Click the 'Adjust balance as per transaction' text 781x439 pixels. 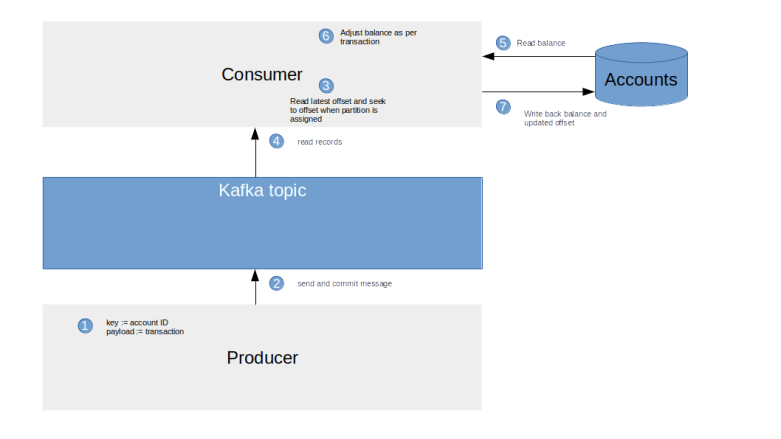coord(378,37)
